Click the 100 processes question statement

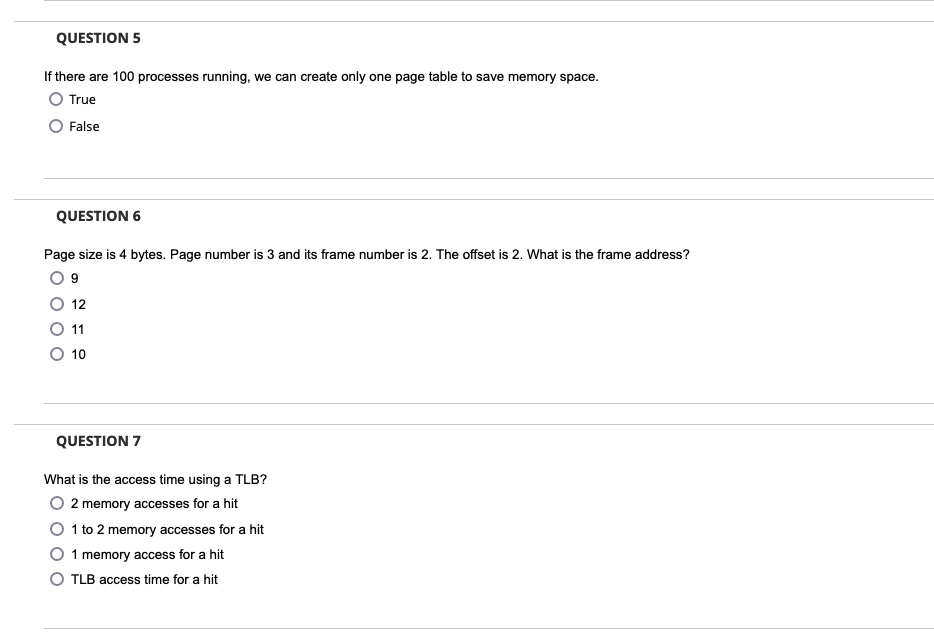pos(321,75)
